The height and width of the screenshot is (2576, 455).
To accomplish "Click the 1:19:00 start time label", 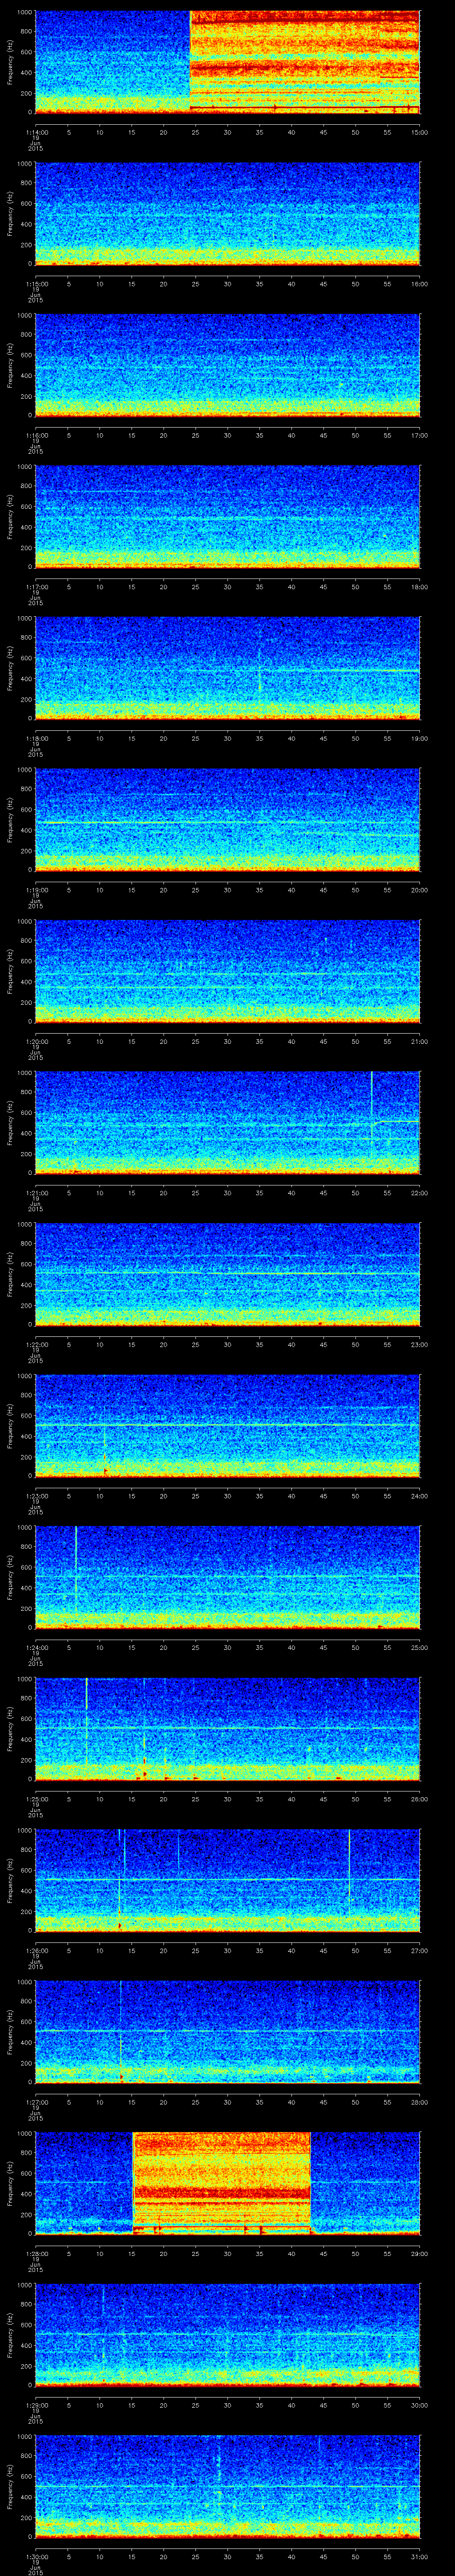I will click(x=36, y=890).
